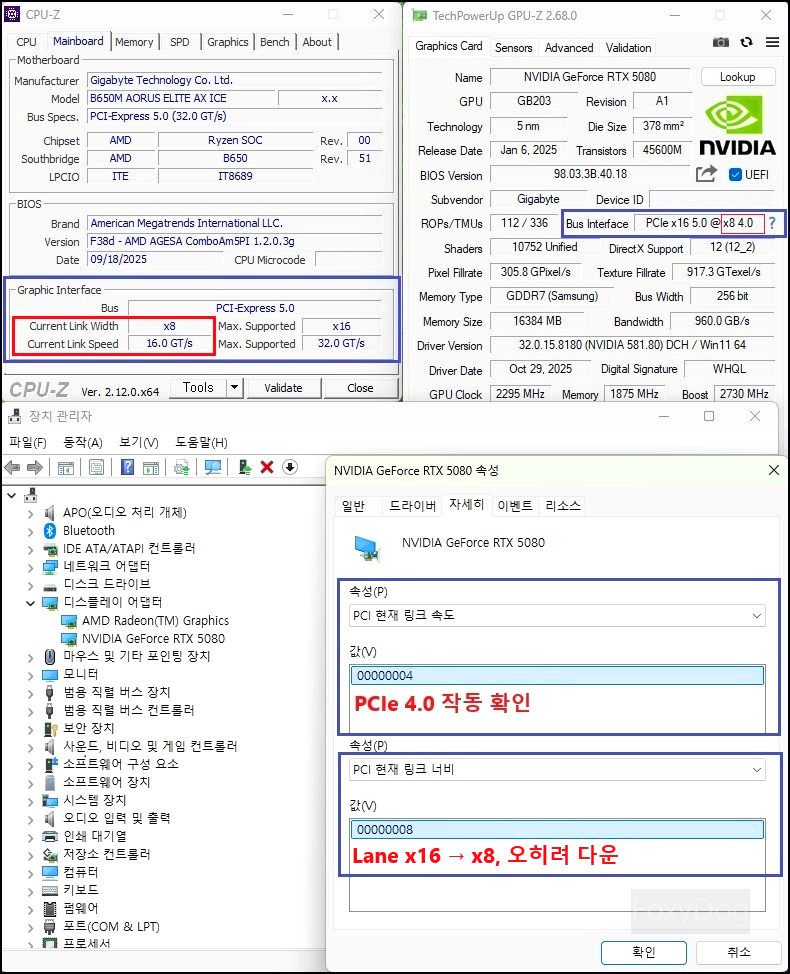Open the CPU-Z Tools dropdown arrow

point(234,388)
